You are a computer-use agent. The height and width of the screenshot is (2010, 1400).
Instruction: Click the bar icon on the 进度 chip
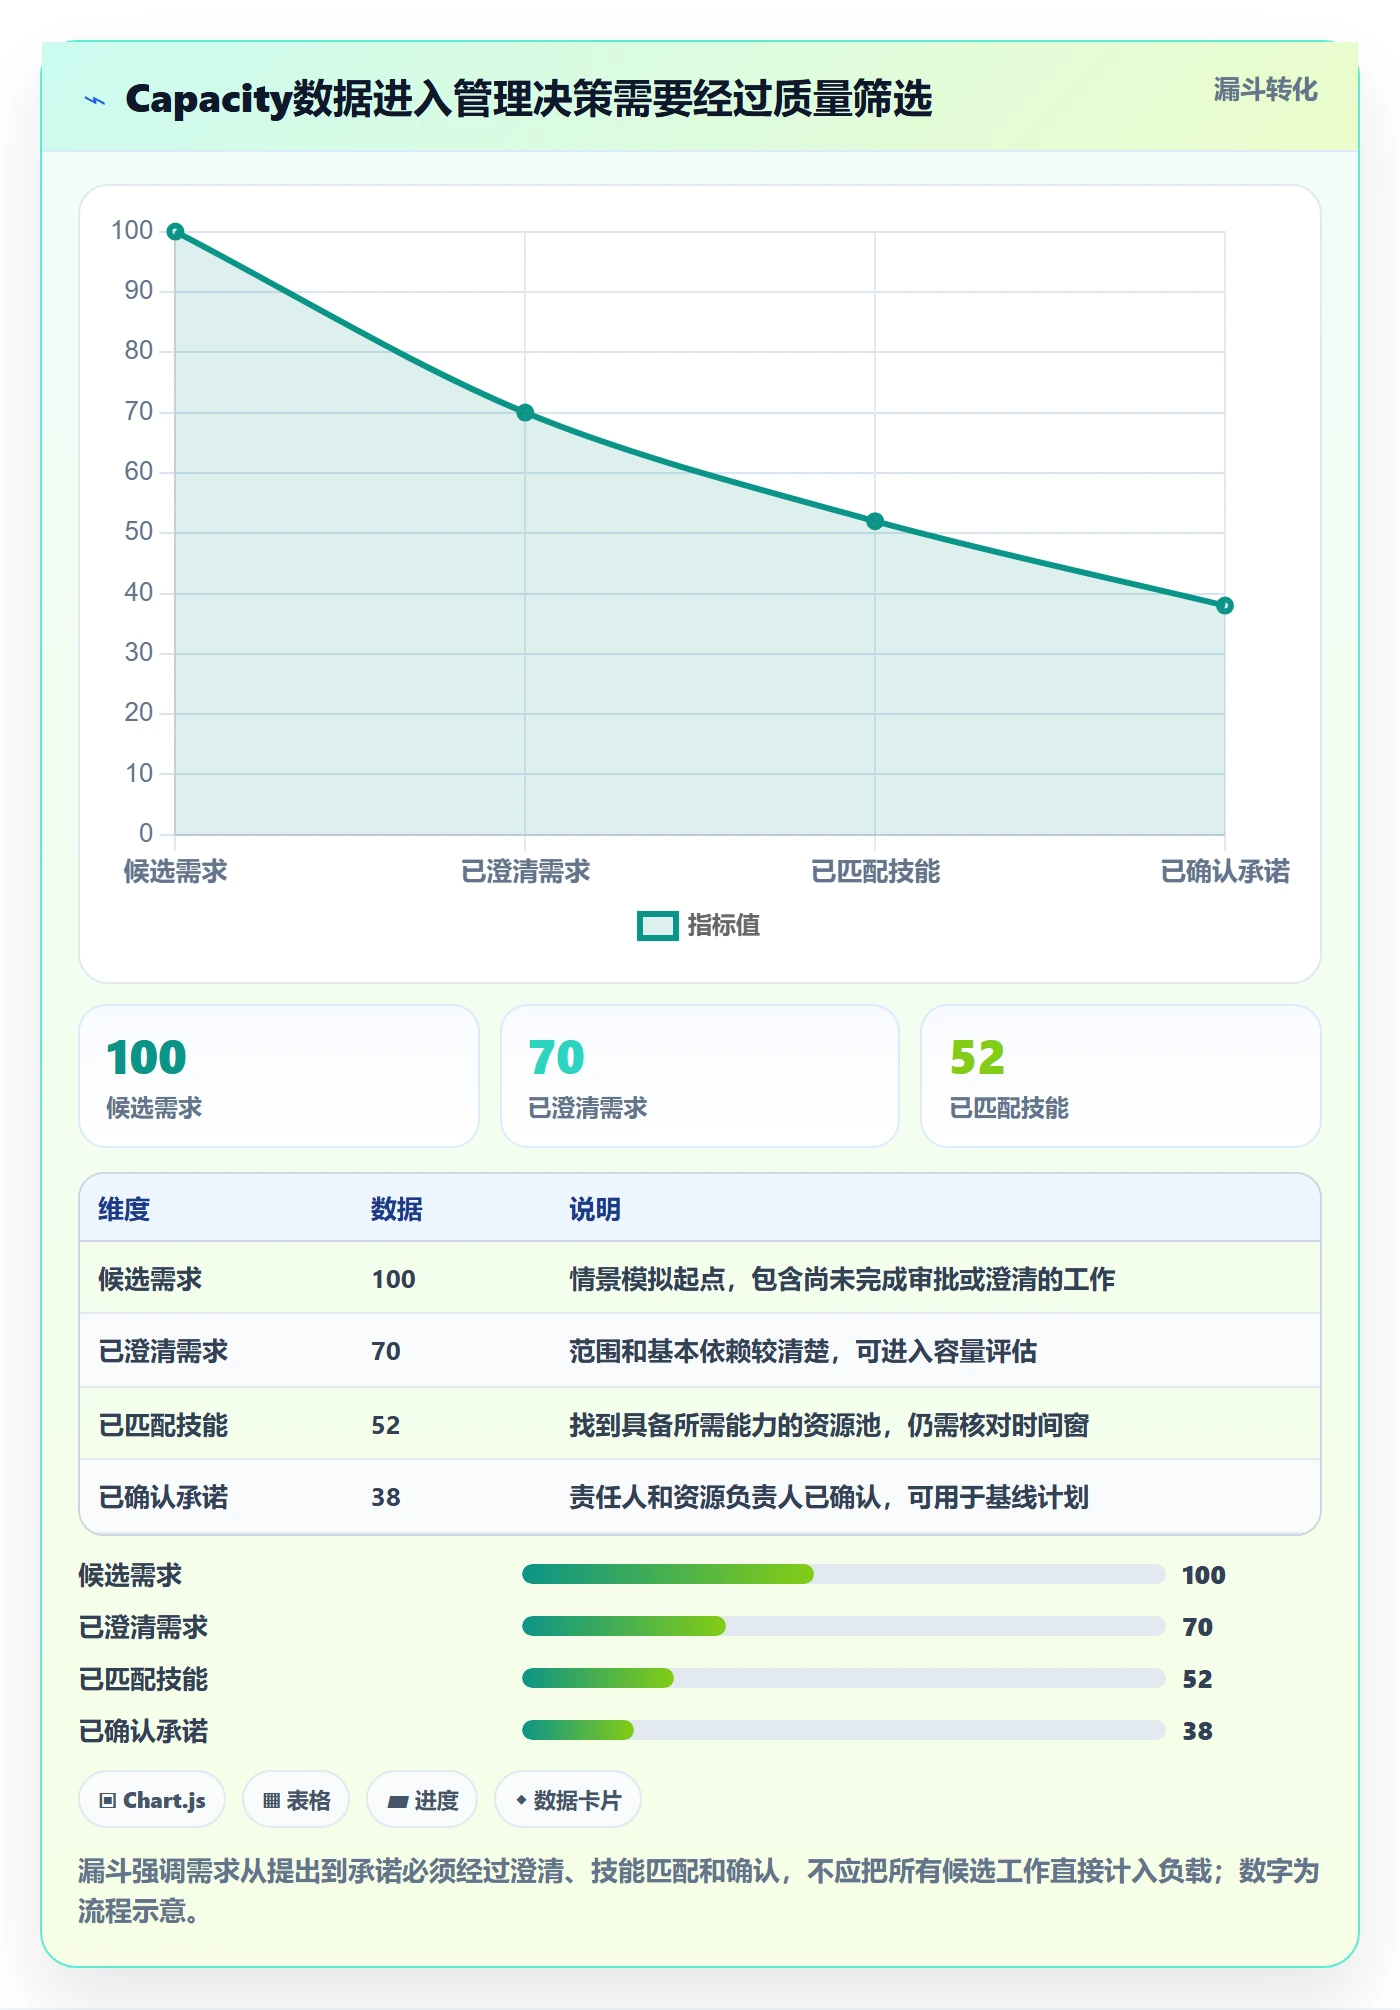(x=398, y=1802)
